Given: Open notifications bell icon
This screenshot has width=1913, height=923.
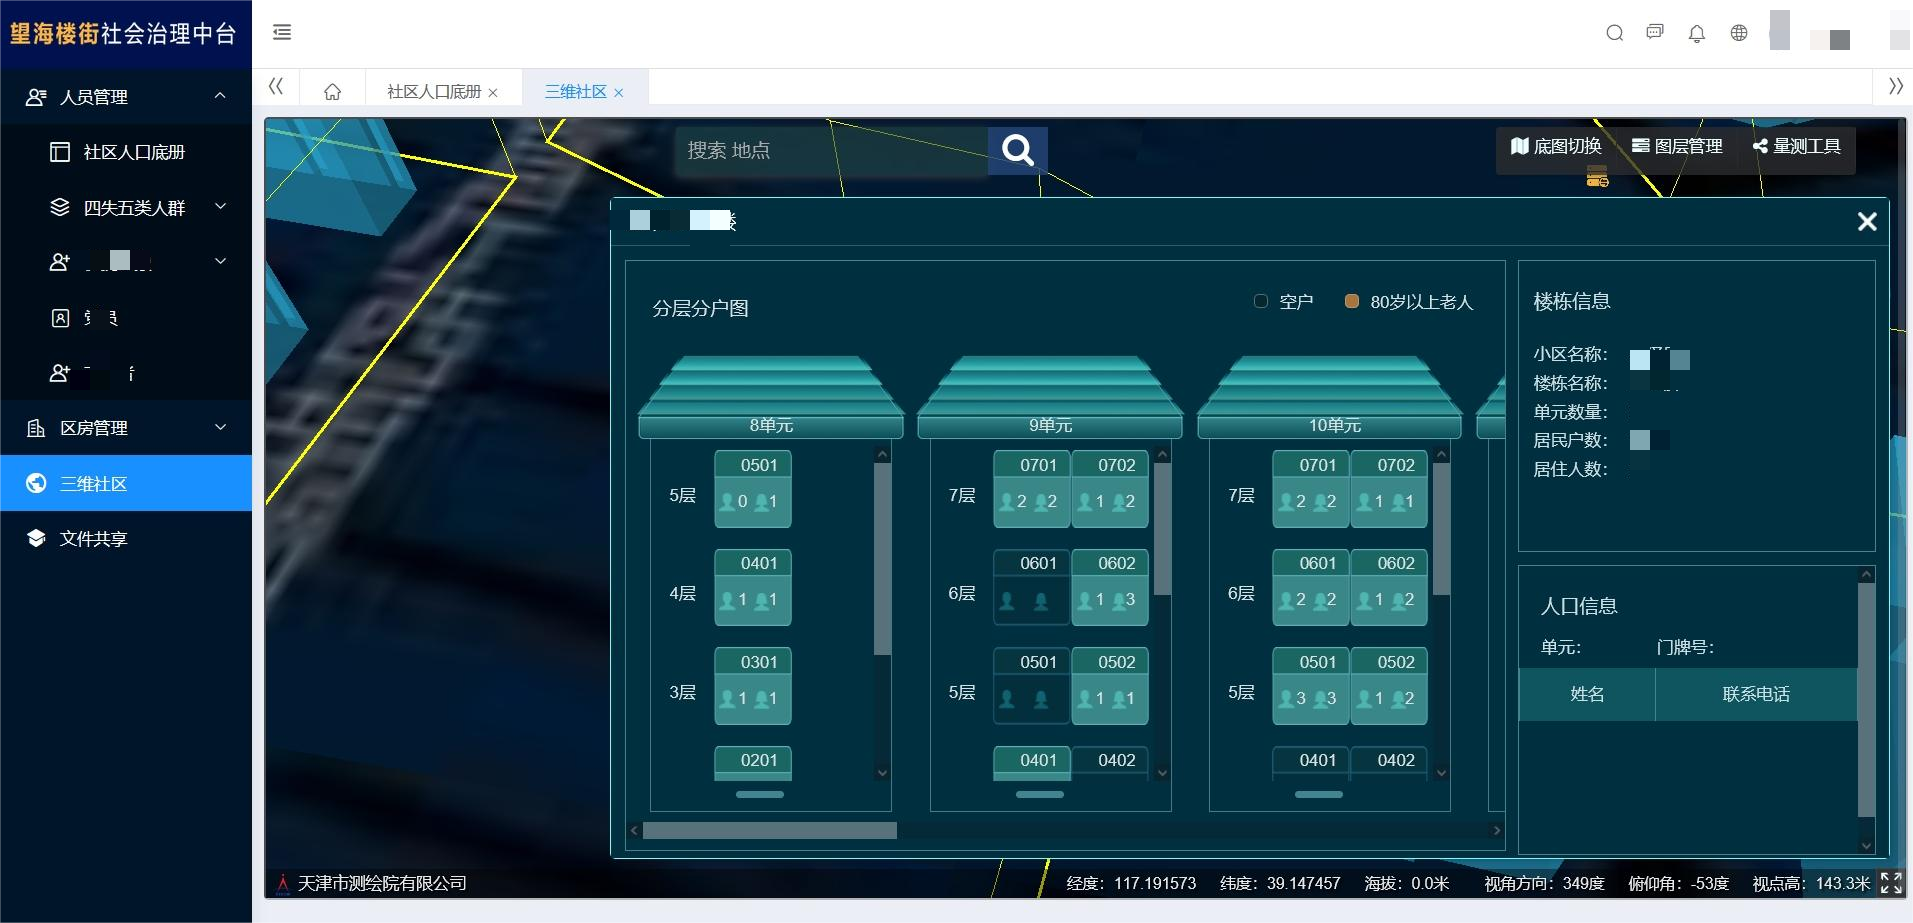Looking at the screenshot, I should tap(1696, 34).
